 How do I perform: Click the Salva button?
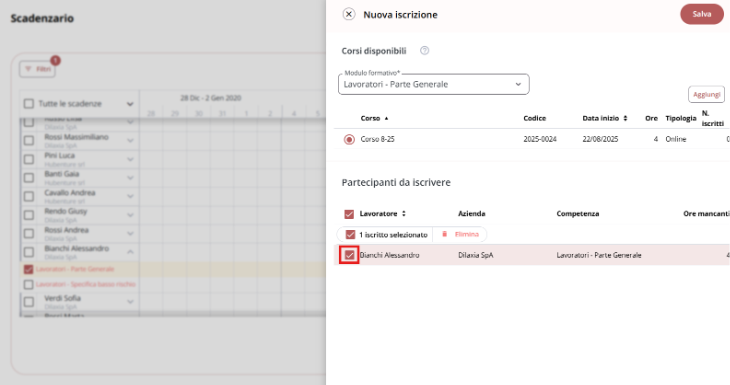coord(702,14)
